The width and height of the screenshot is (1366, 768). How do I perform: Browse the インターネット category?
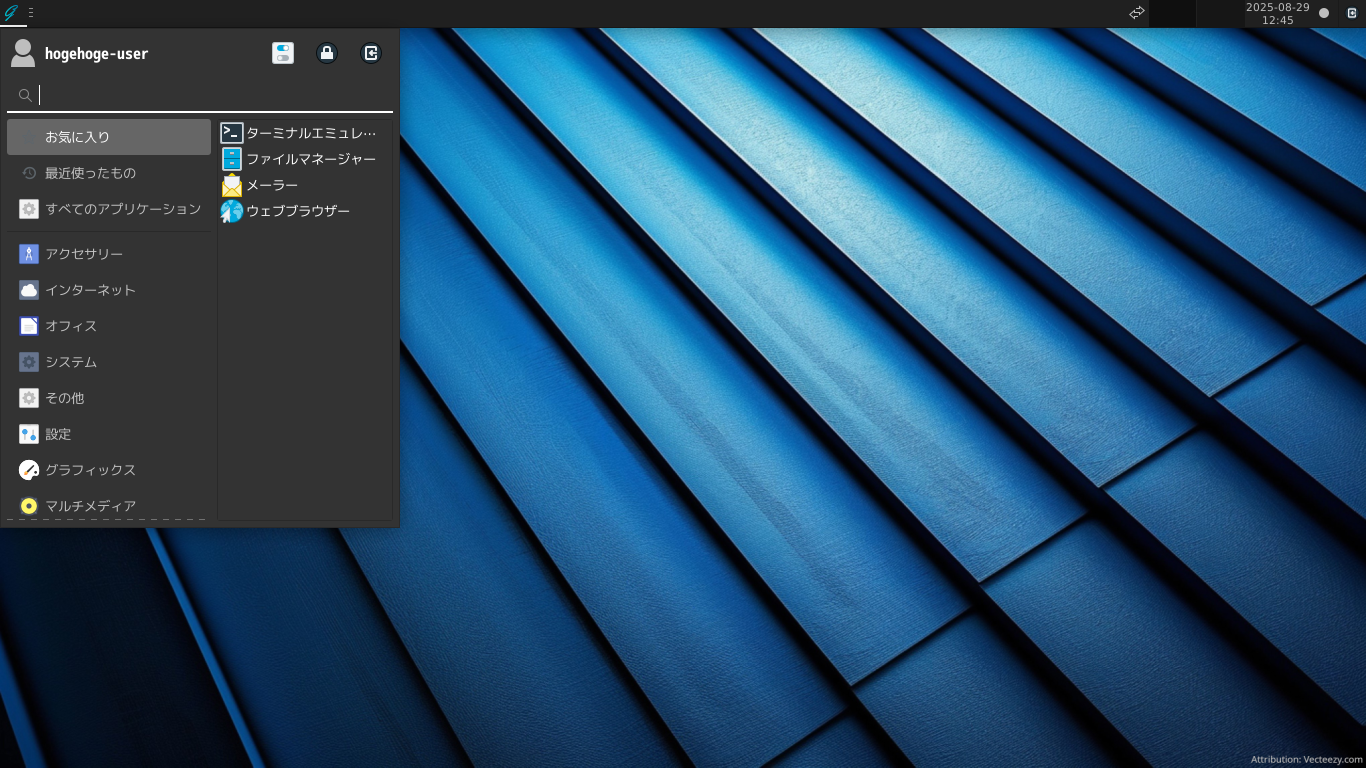pyautogui.click(x=90, y=290)
